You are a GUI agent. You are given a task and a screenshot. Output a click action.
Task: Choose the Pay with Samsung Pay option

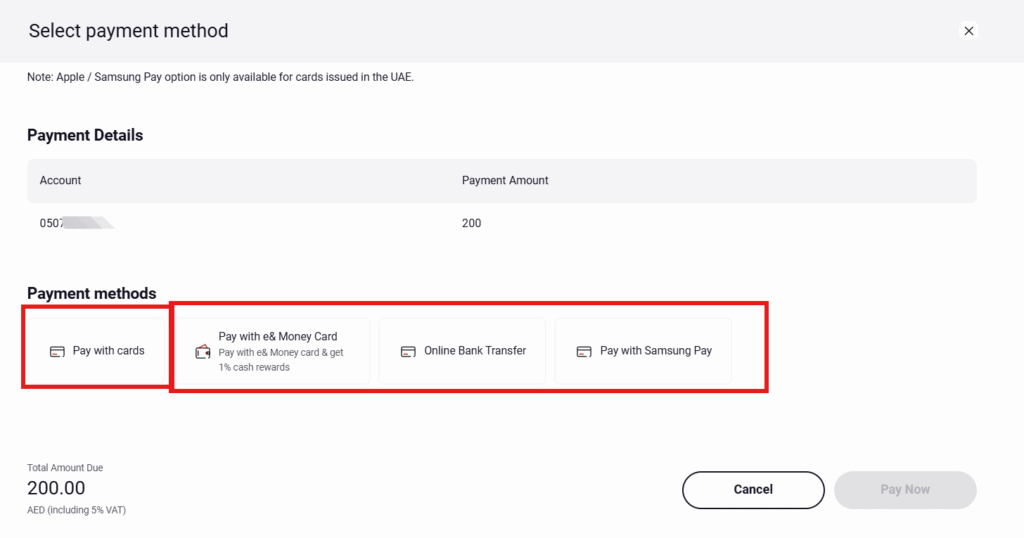click(643, 351)
